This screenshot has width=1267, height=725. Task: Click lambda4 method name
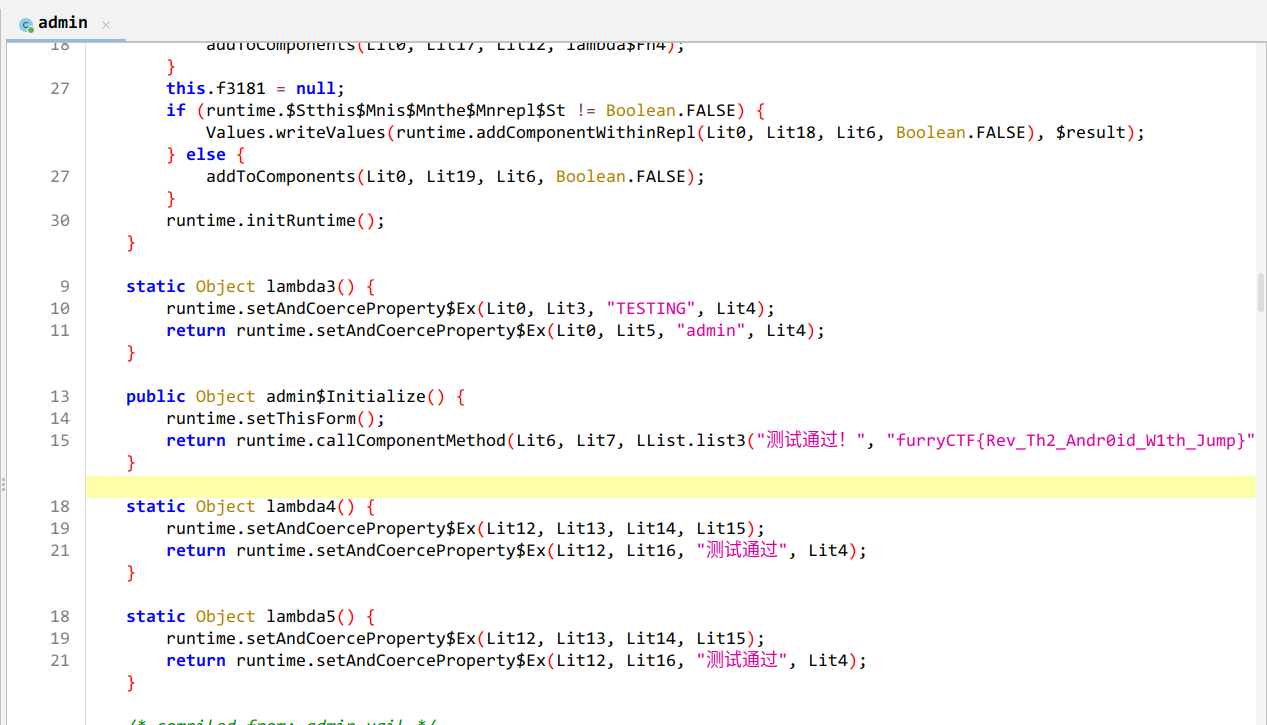pos(301,507)
